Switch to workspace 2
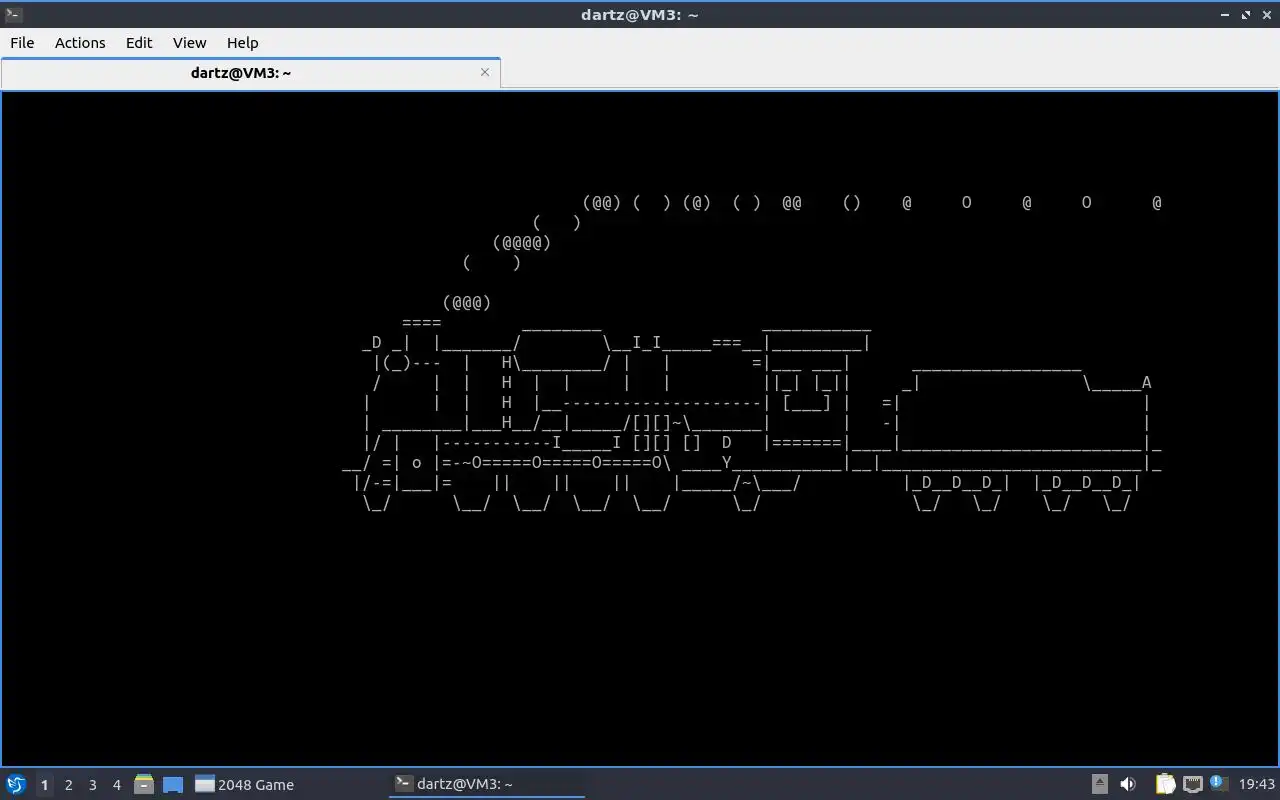1280x800 pixels. 68,785
